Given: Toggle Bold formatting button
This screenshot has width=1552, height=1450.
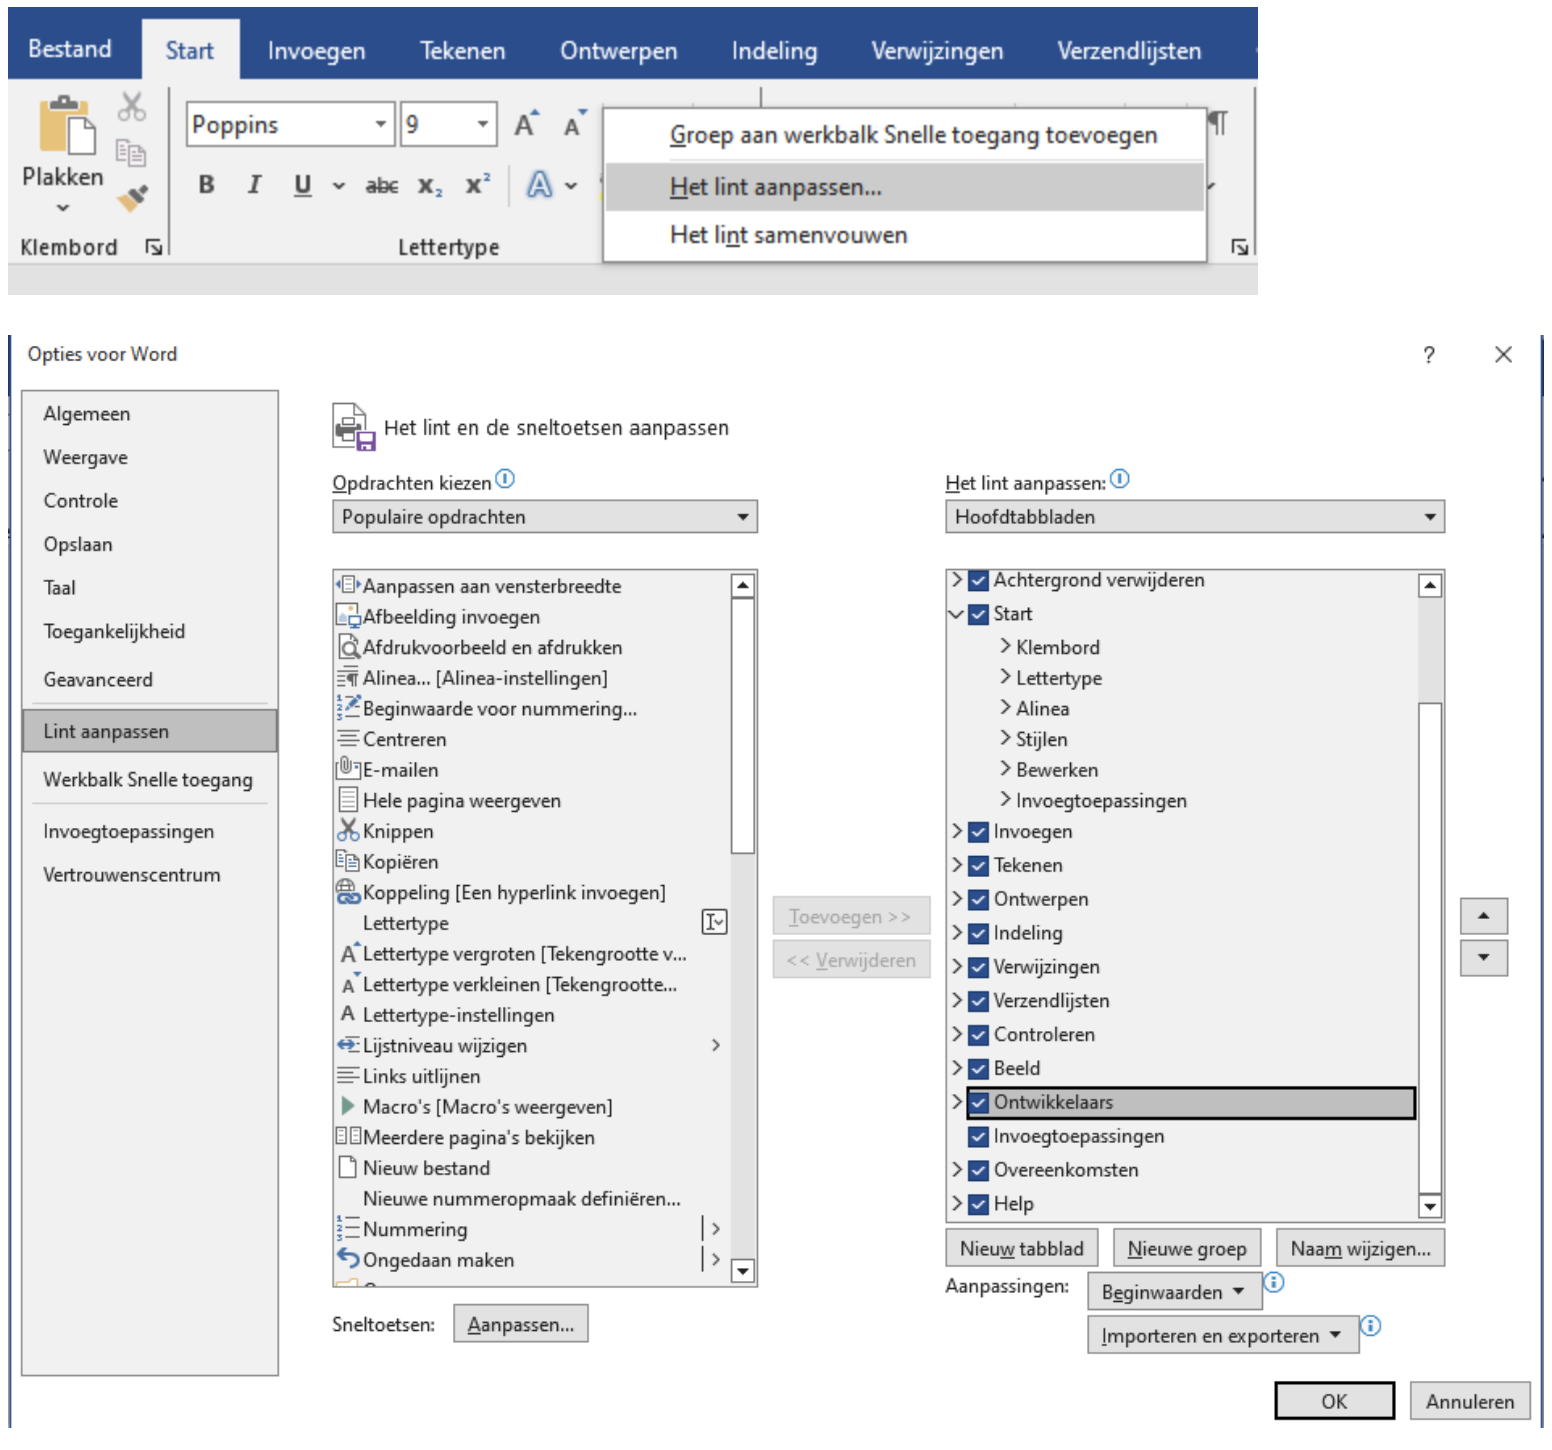Looking at the screenshot, I should pos(206,185).
